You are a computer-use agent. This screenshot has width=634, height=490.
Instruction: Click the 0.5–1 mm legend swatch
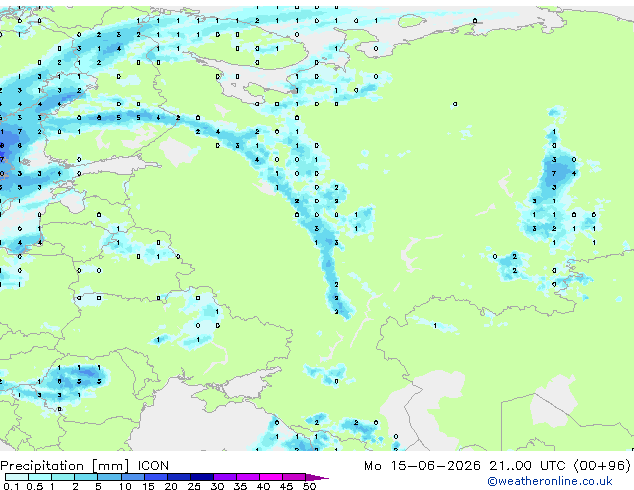coord(40,477)
